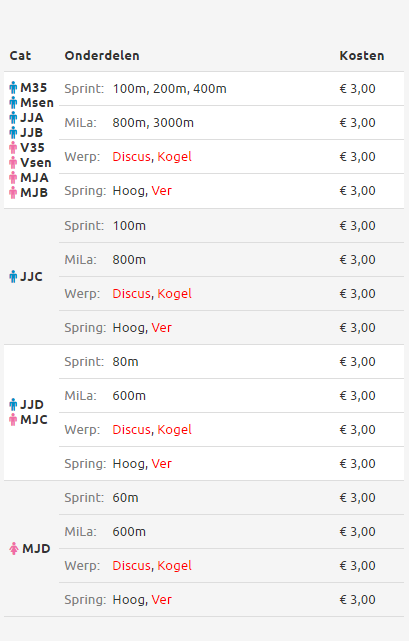Click the blue male icon beside Msen
The height and width of the screenshot is (641, 411).
13,103
